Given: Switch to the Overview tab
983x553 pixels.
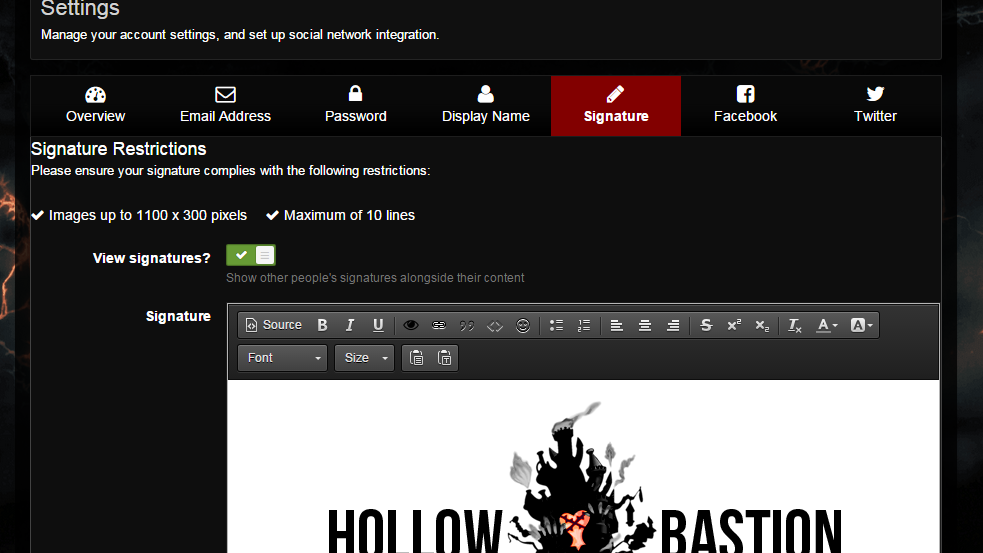Looking at the screenshot, I should (x=95, y=105).
